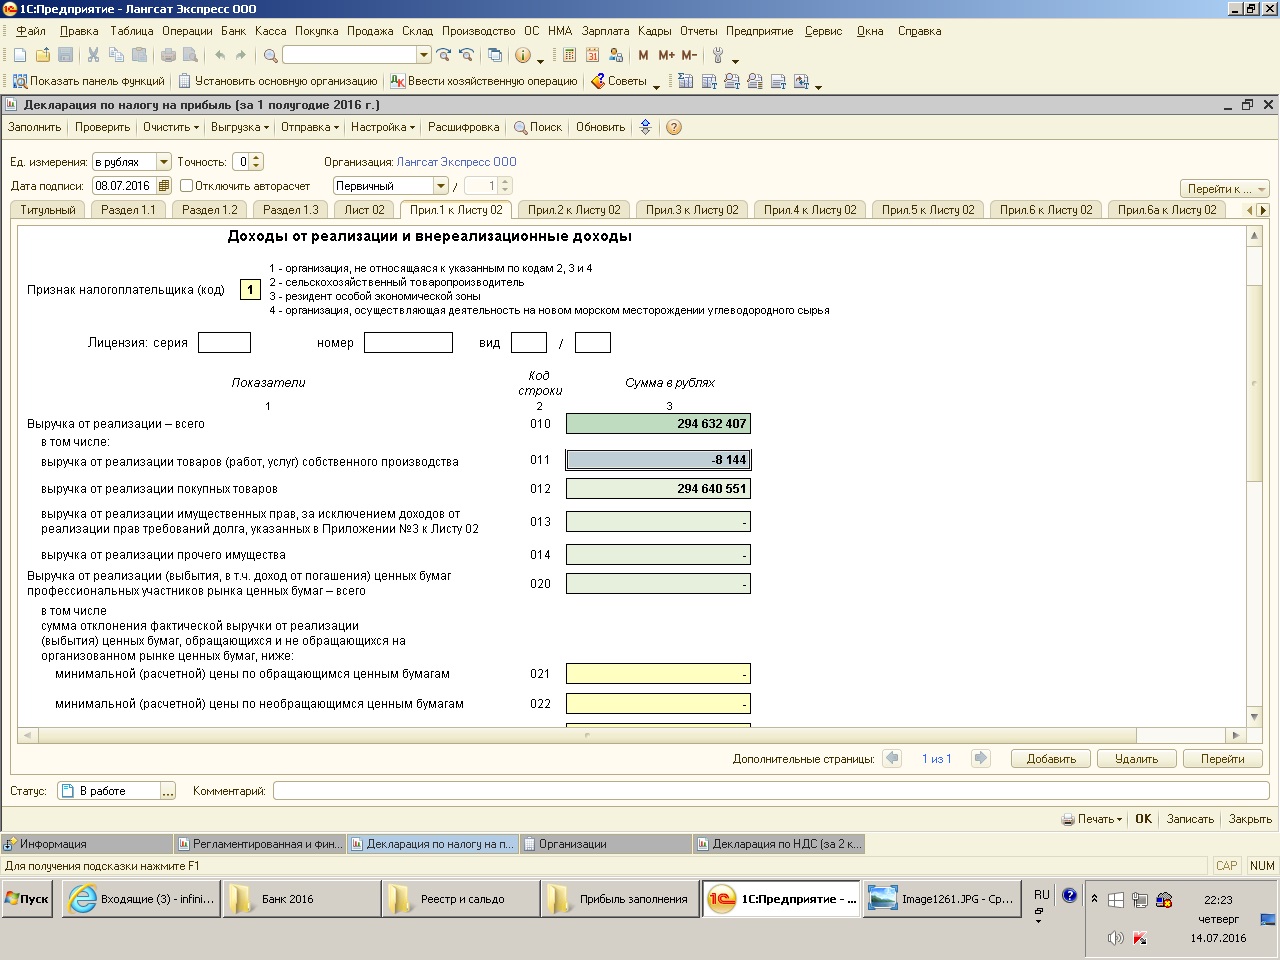Click the help question mark icon
Image resolution: width=1280 pixels, height=960 pixels.
tap(674, 127)
